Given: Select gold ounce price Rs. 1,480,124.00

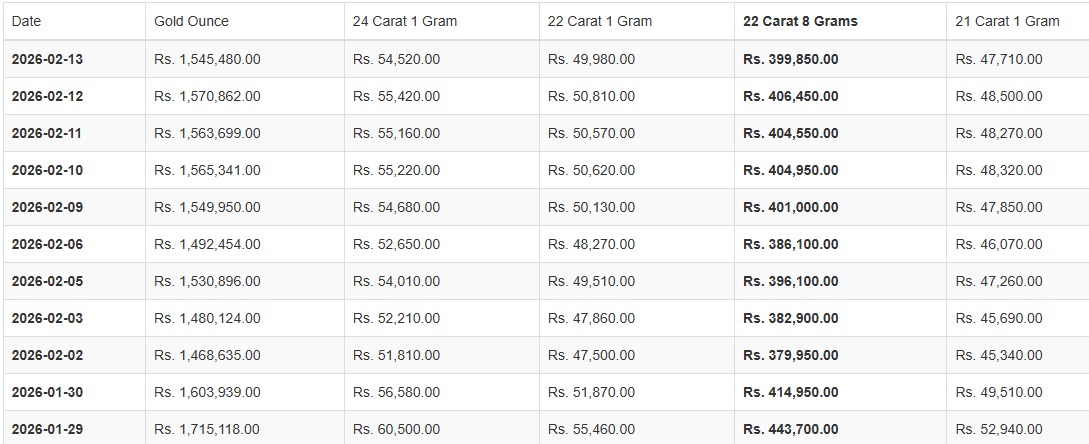Looking at the screenshot, I should click(x=207, y=318).
